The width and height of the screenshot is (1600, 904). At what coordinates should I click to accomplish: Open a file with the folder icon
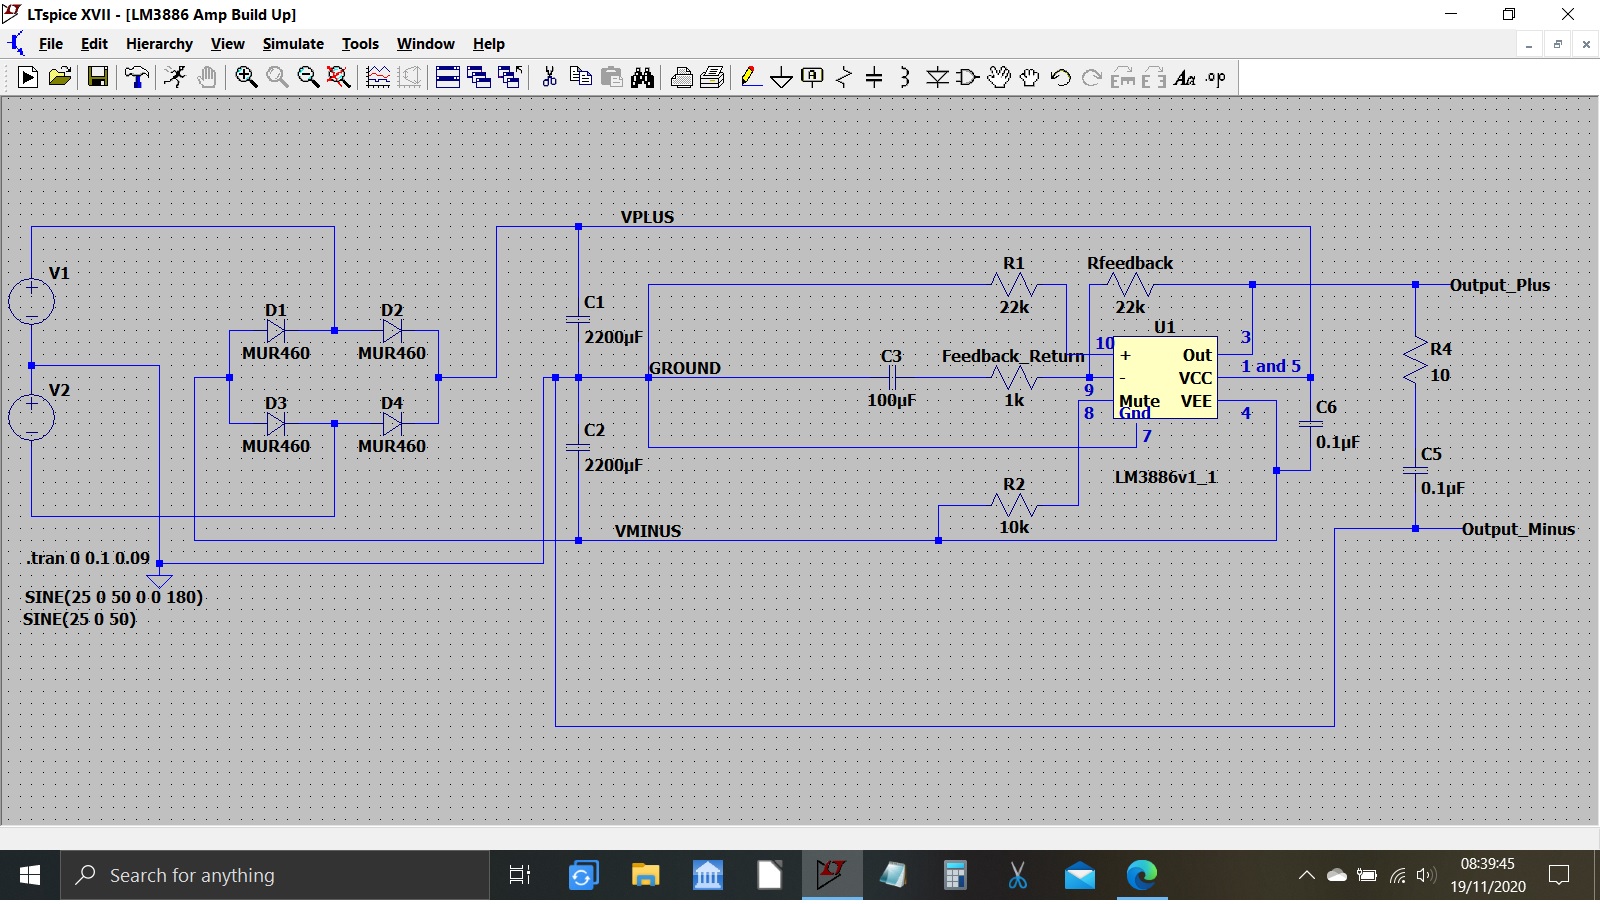pos(60,77)
